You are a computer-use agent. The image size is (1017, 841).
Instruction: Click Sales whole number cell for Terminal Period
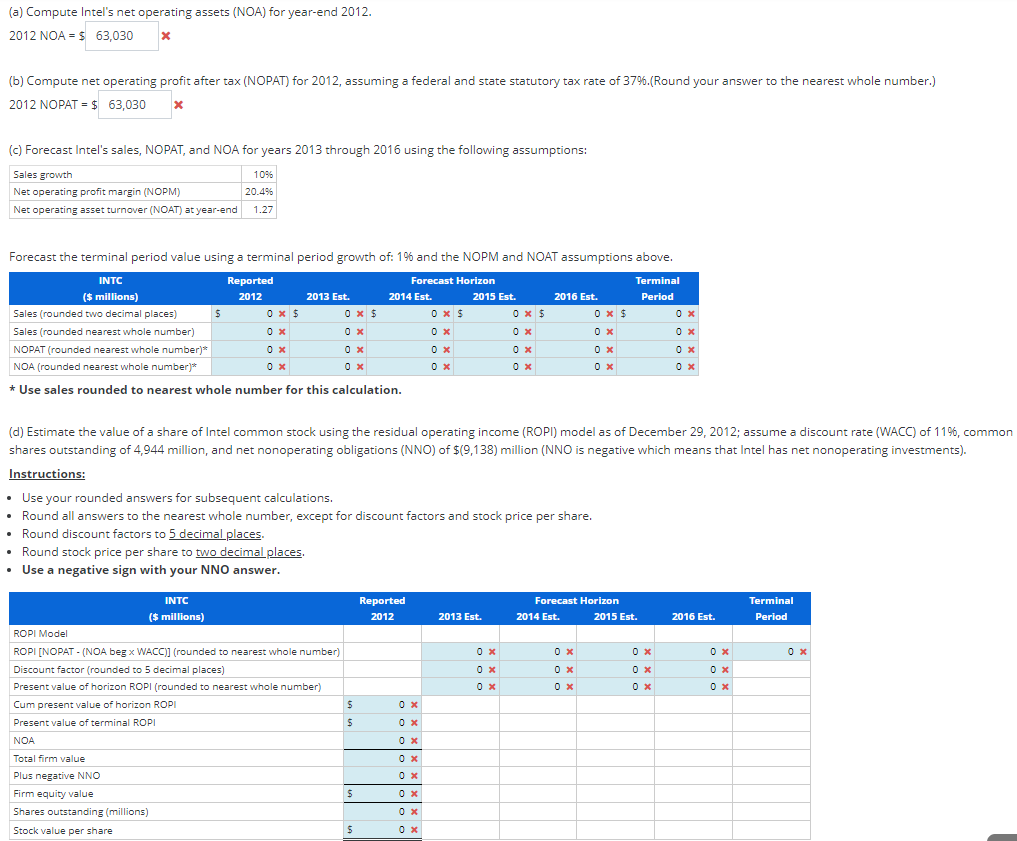click(x=658, y=331)
